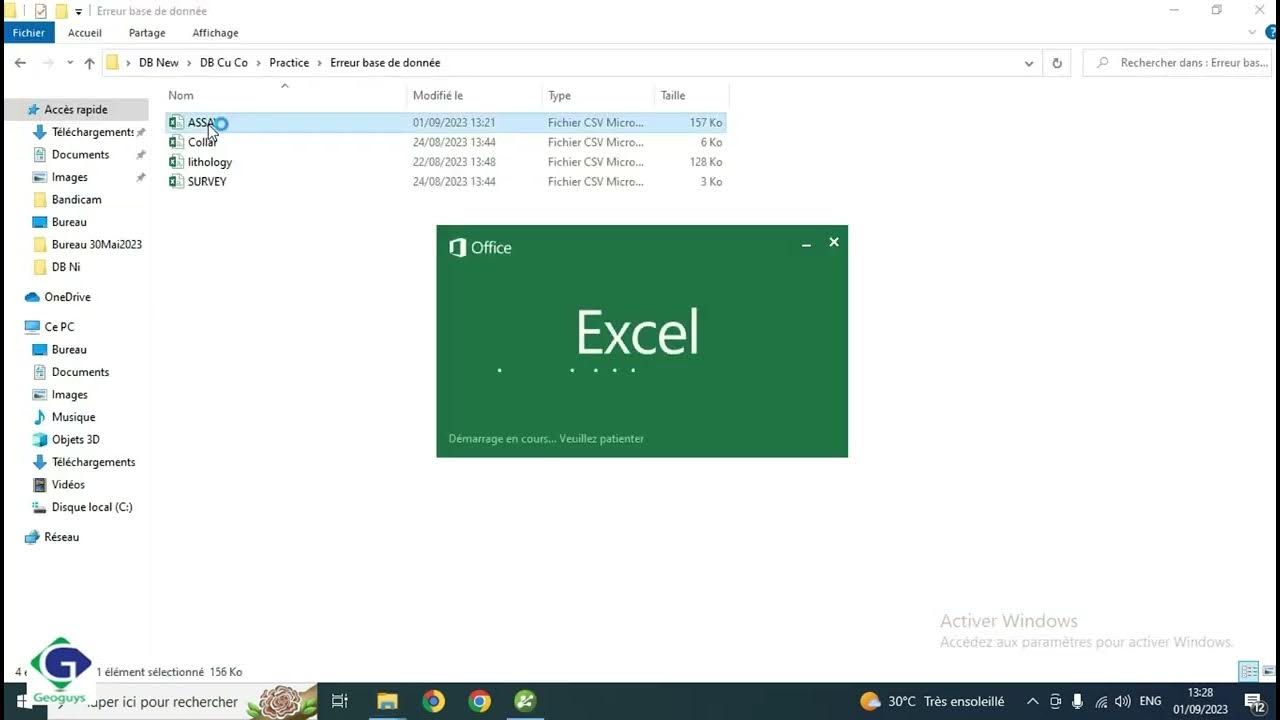Viewport: 1280px width, 720px height.
Task: Open Images under Accès rapide
Action: click(70, 177)
